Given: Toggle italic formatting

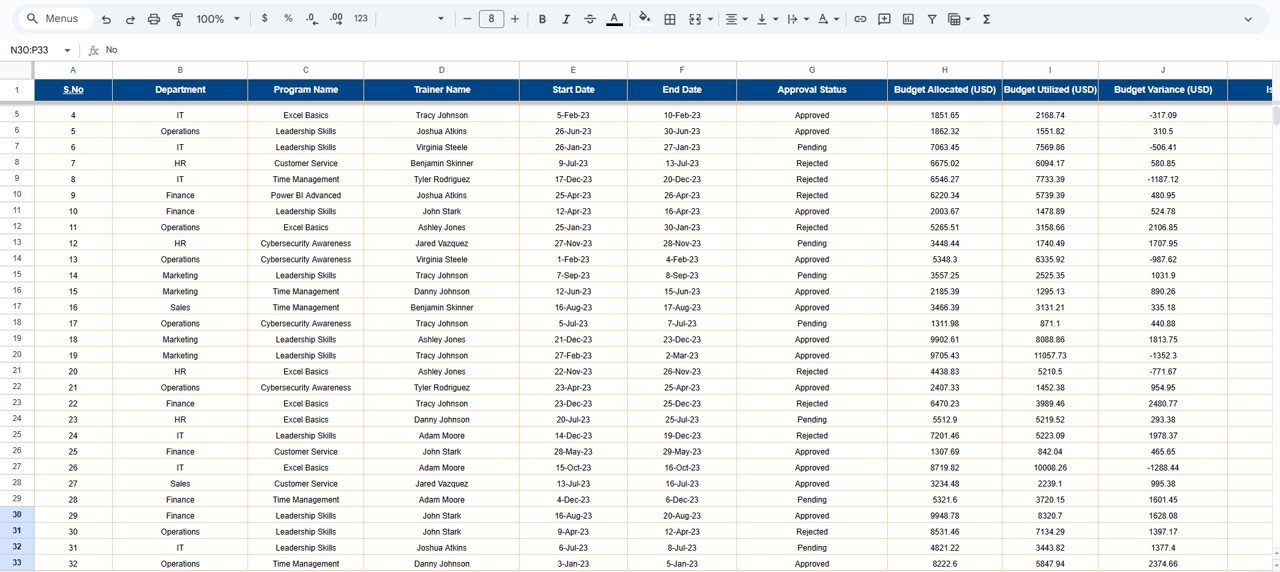Looking at the screenshot, I should (566, 19).
